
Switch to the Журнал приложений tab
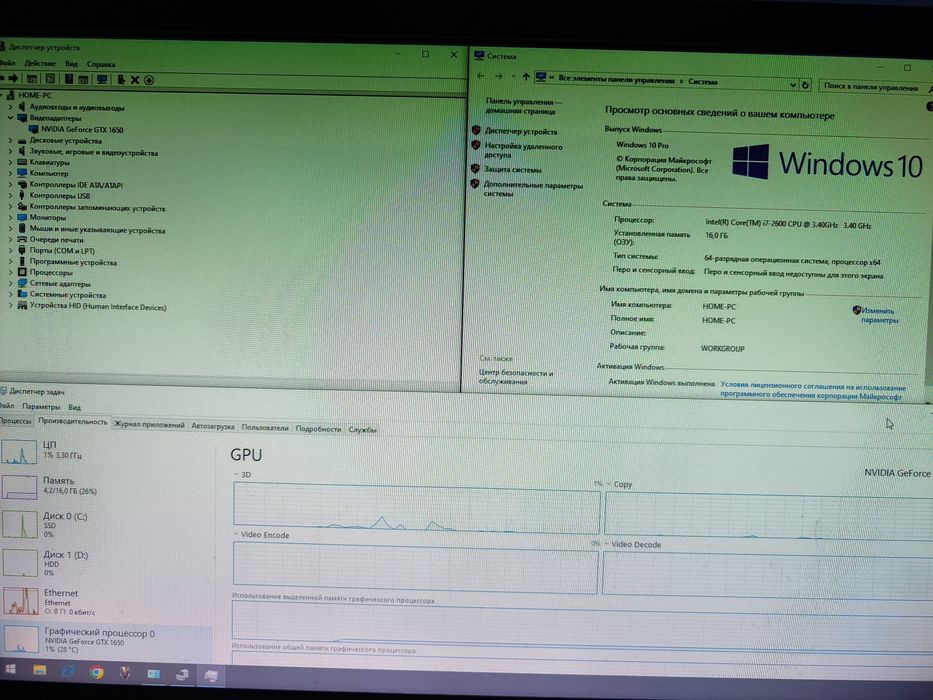(x=149, y=424)
